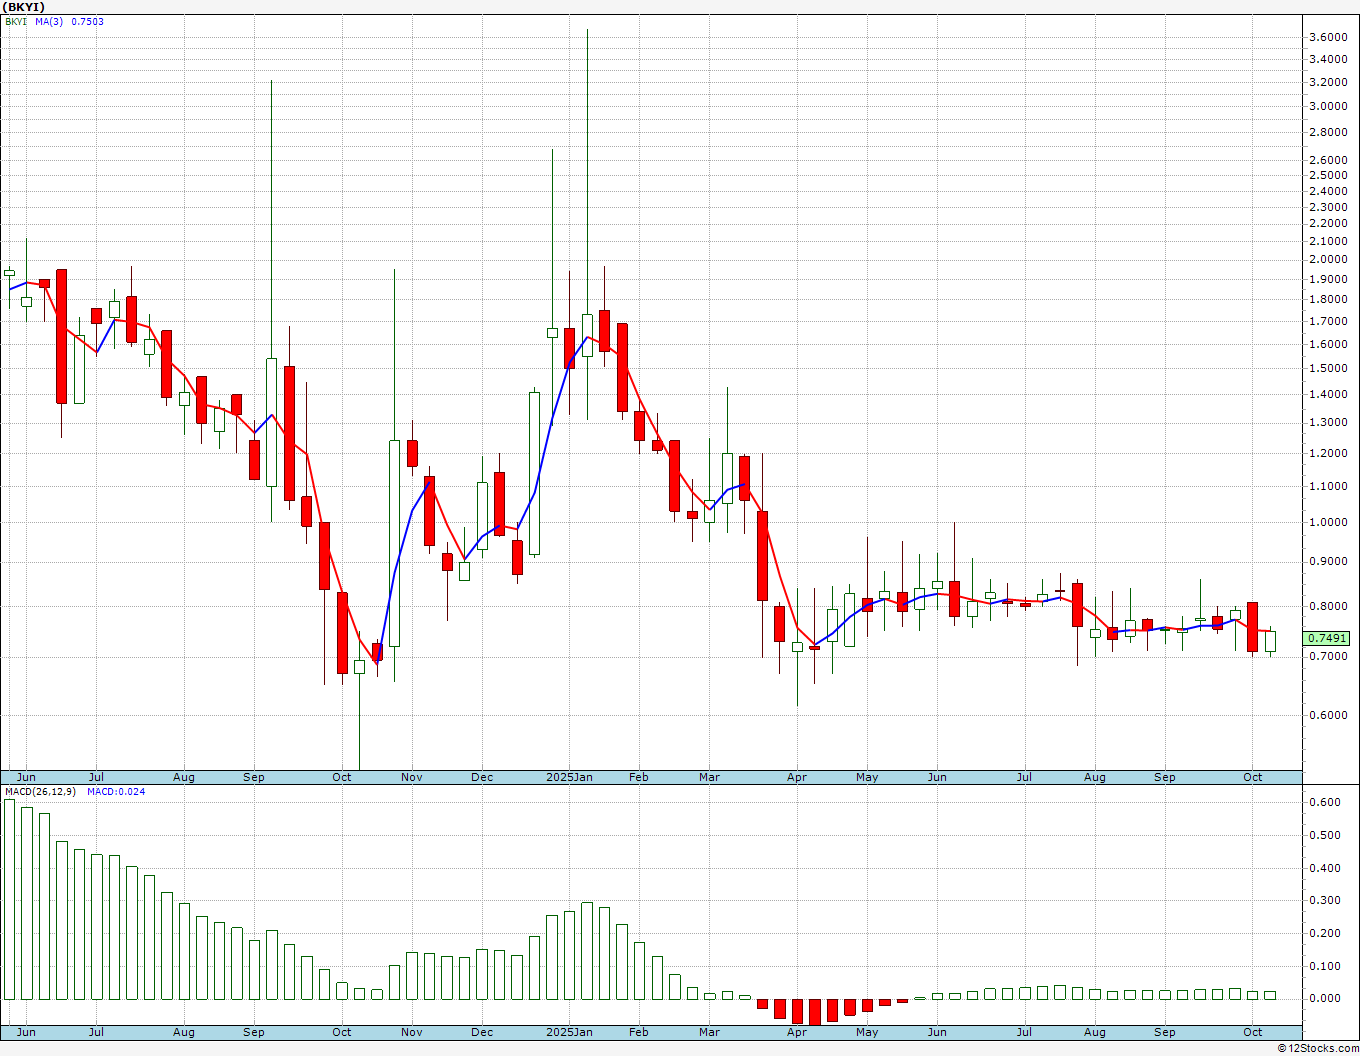
Task: Click the Dec marker on price chart axis
Action: pyautogui.click(x=482, y=777)
